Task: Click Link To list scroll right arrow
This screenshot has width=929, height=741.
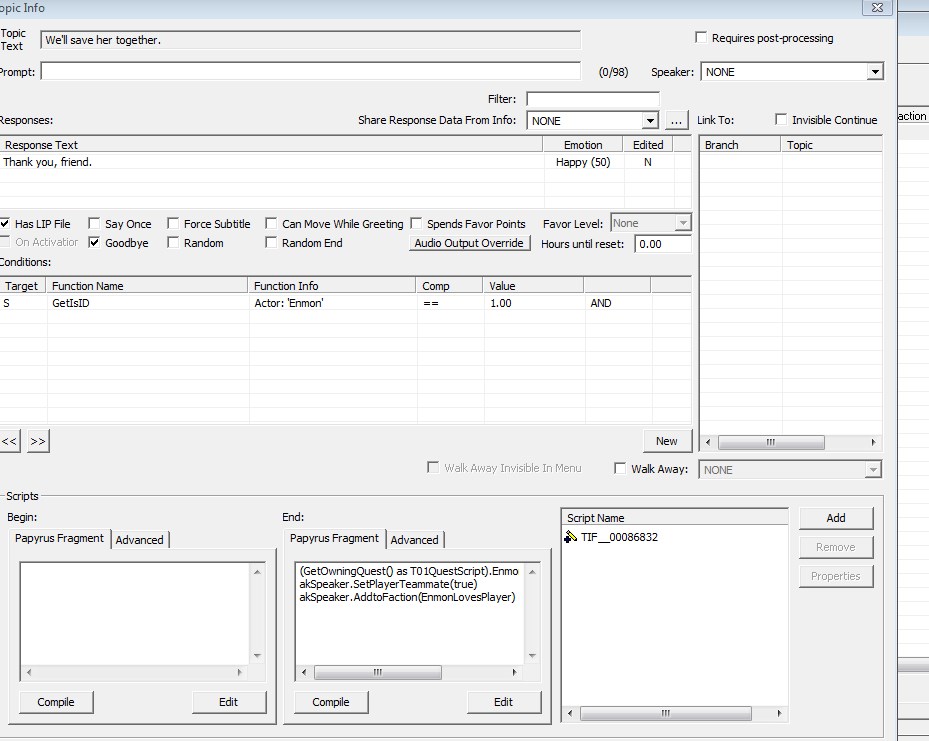Action: pyautogui.click(x=873, y=442)
